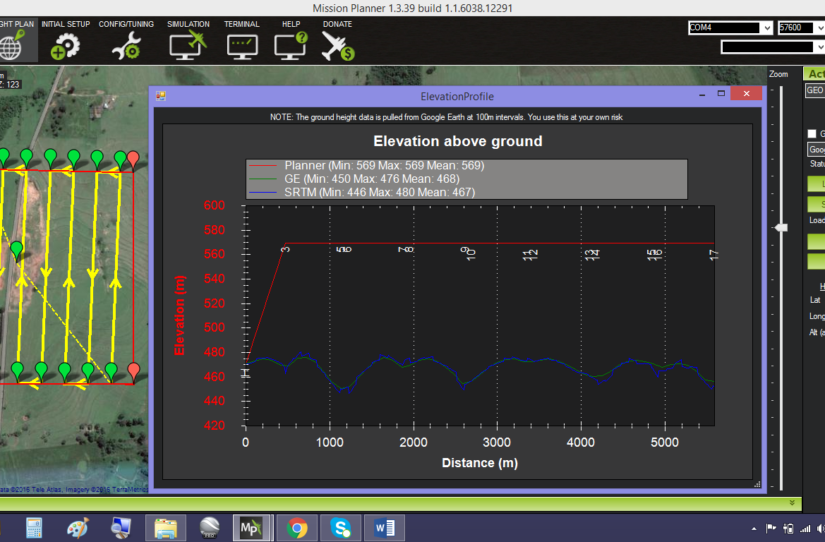Open the Terminal screen
825x542 pixels.
pyautogui.click(x=242, y=41)
